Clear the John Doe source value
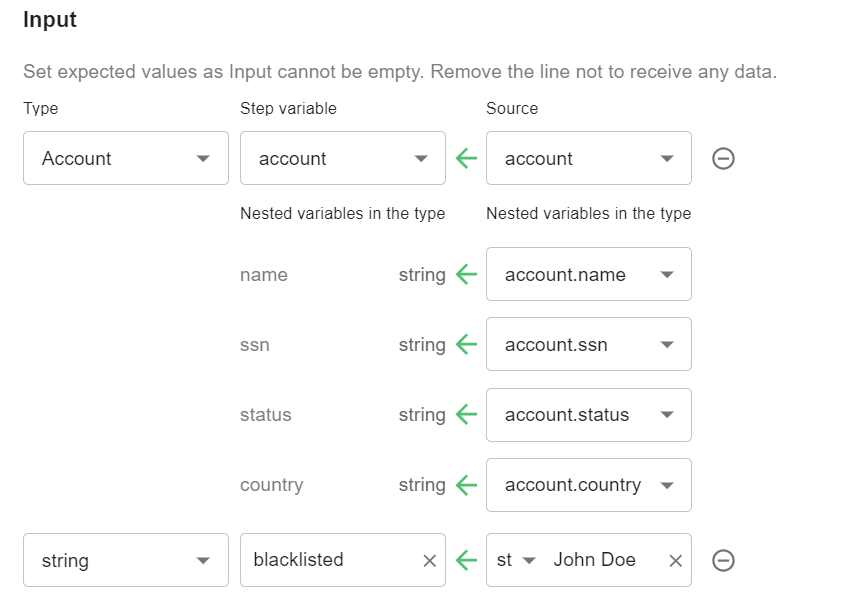 pyautogui.click(x=675, y=561)
